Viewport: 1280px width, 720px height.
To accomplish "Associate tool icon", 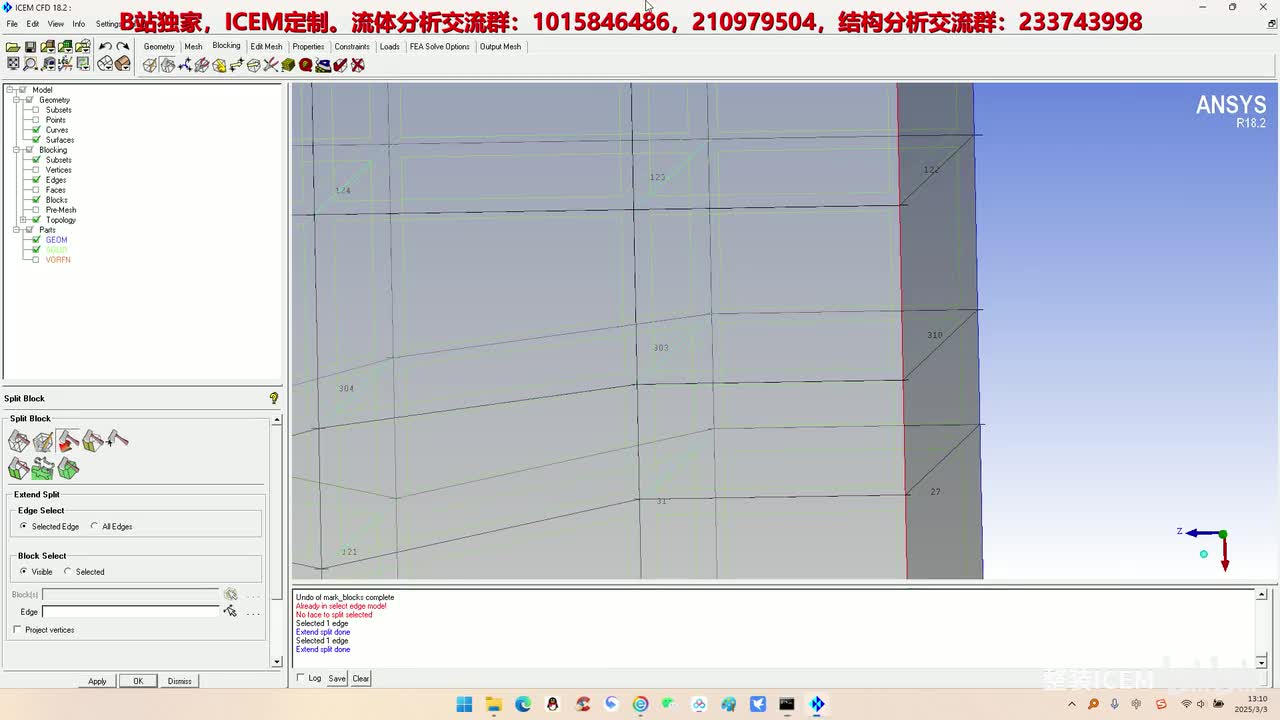I will 219,65.
